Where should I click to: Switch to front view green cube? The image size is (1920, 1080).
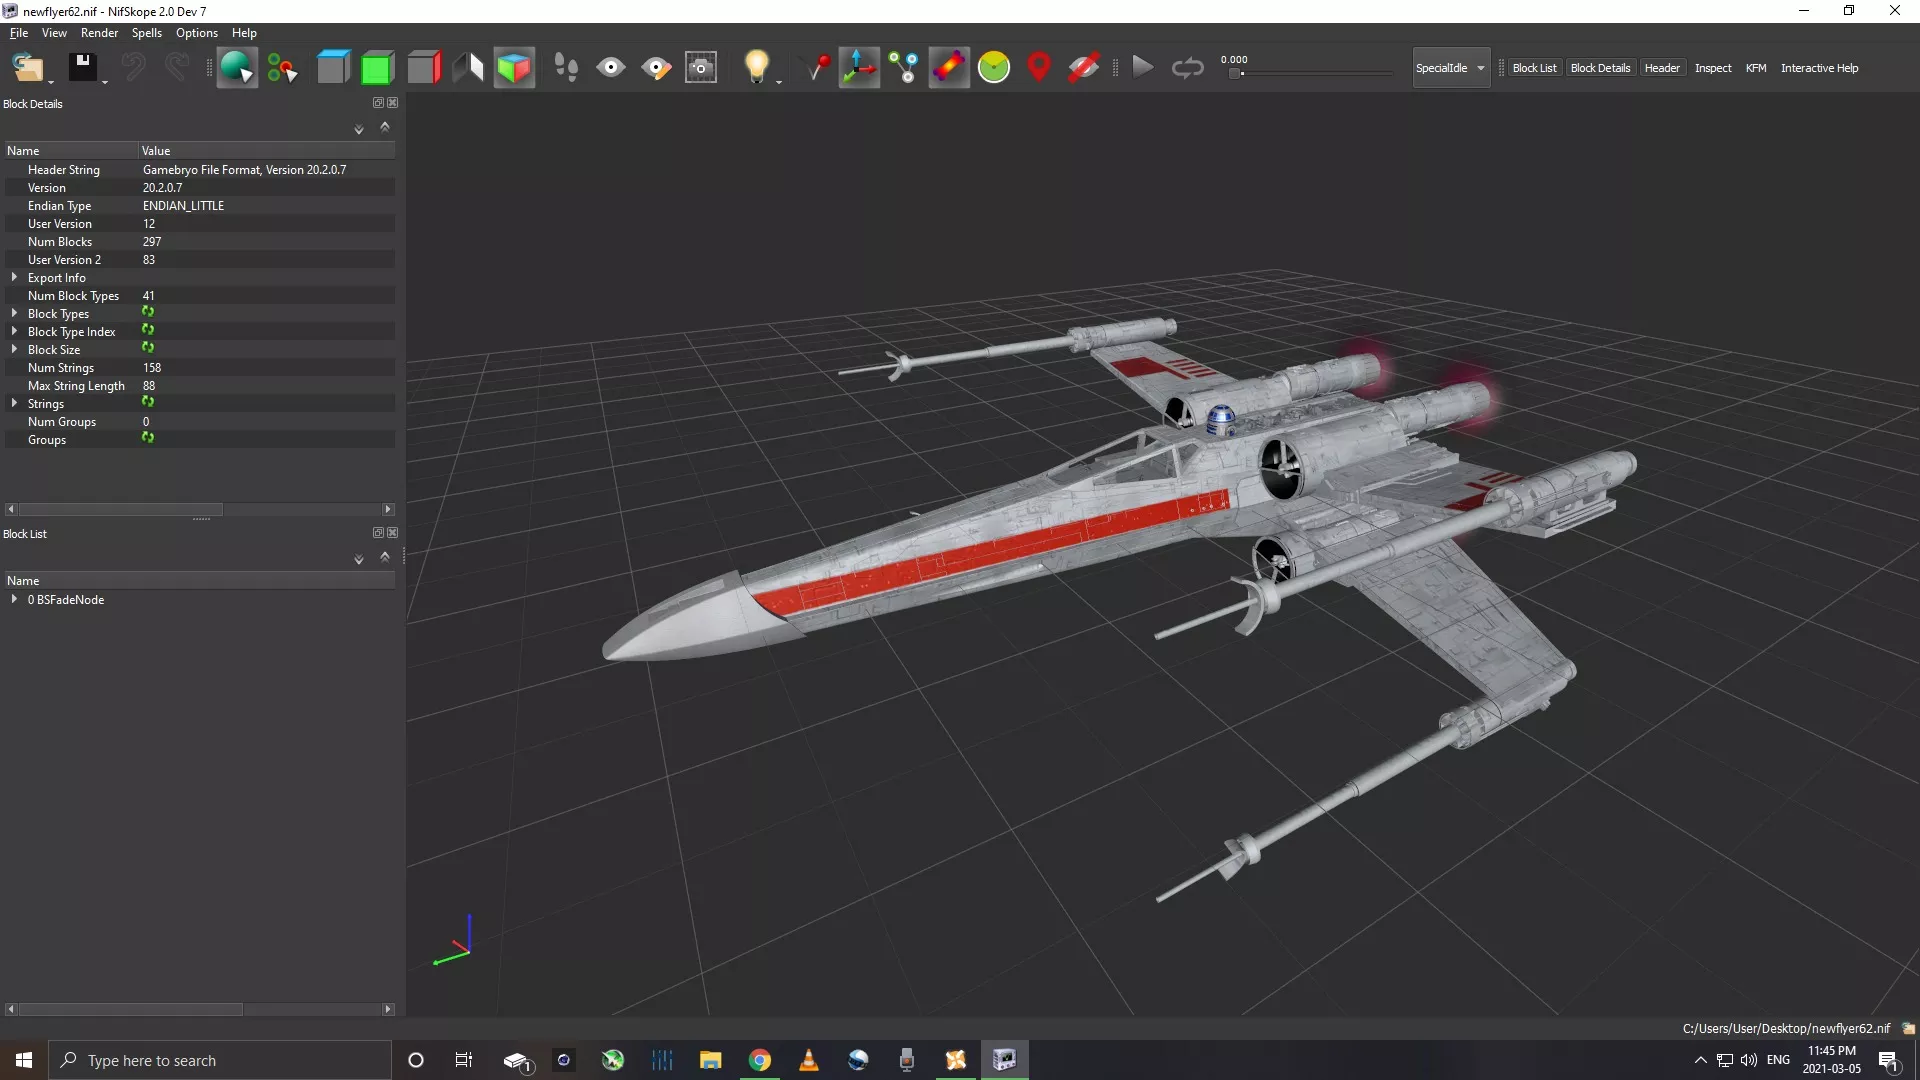(x=377, y=68)
